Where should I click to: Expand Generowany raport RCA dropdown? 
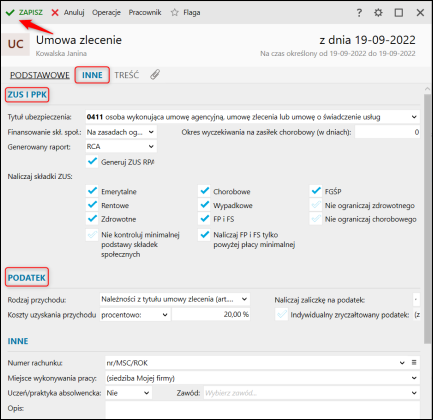tap(151, 146)
